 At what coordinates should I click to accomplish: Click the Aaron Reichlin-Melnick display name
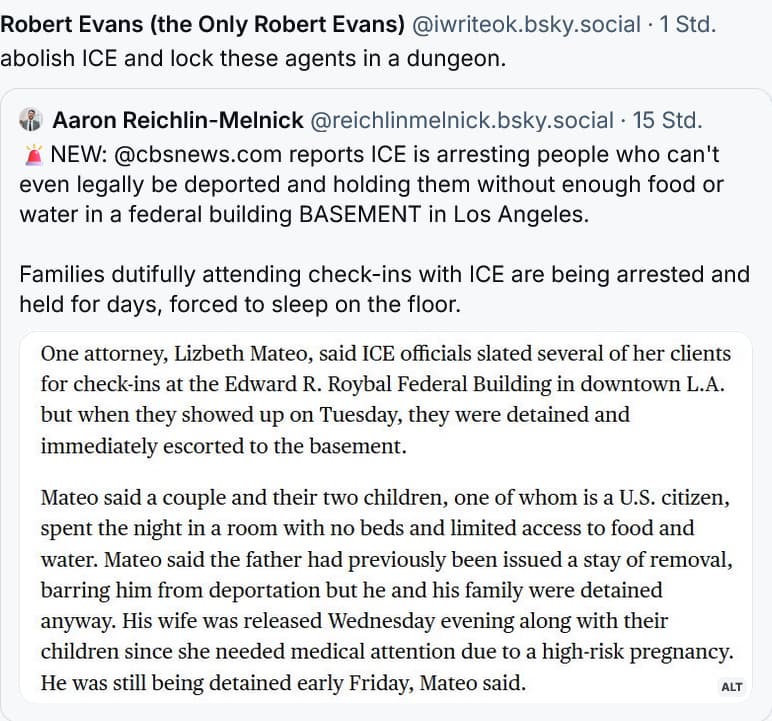pos(178,121)
